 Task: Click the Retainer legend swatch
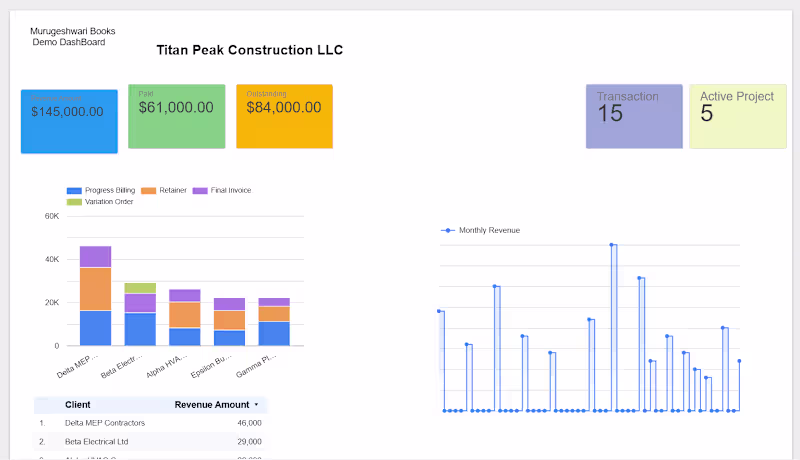click(148, 191)
